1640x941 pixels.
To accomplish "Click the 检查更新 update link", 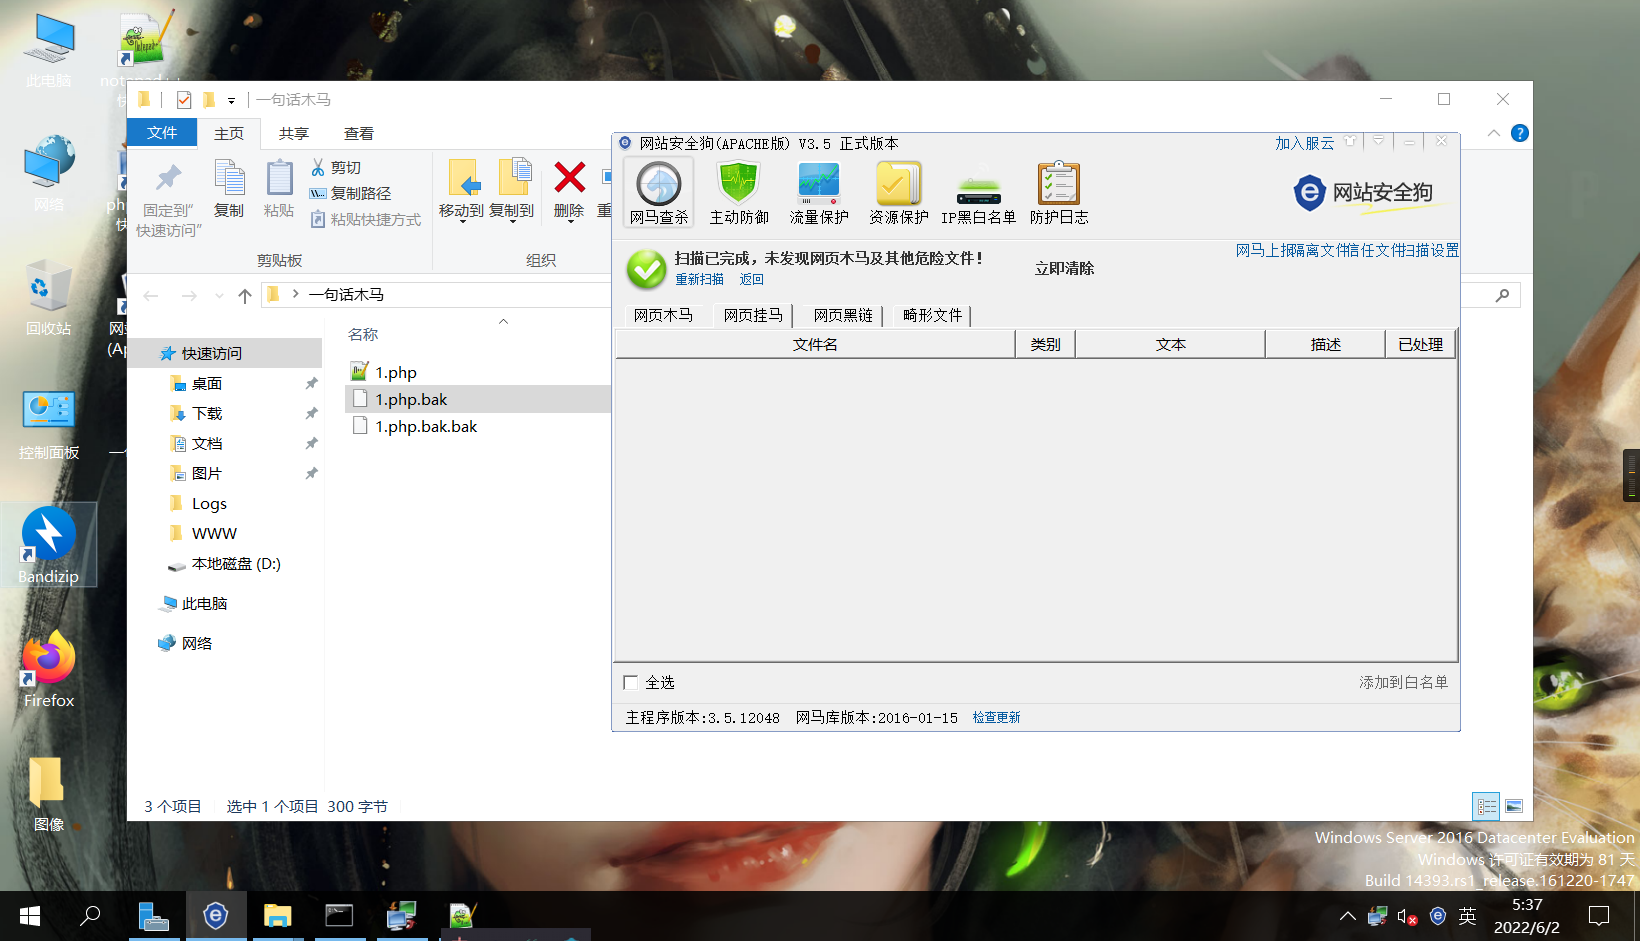I will [995, 717].
